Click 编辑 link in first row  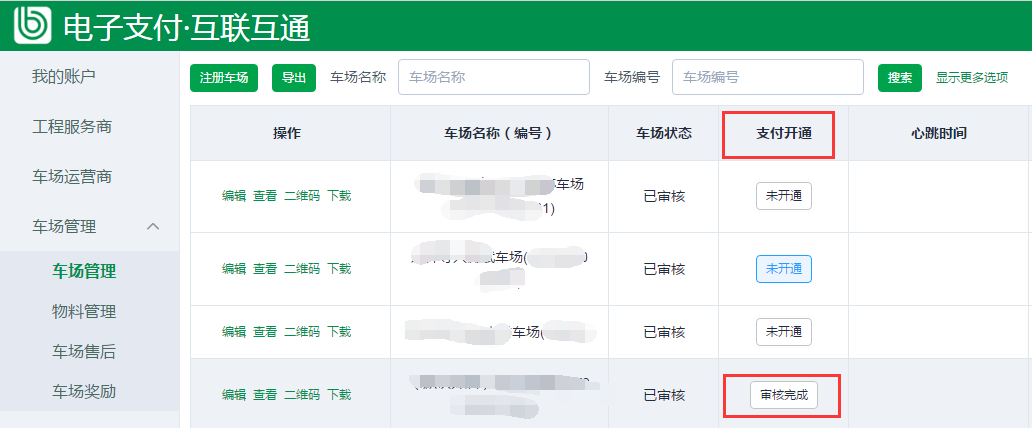coord(233,196)
